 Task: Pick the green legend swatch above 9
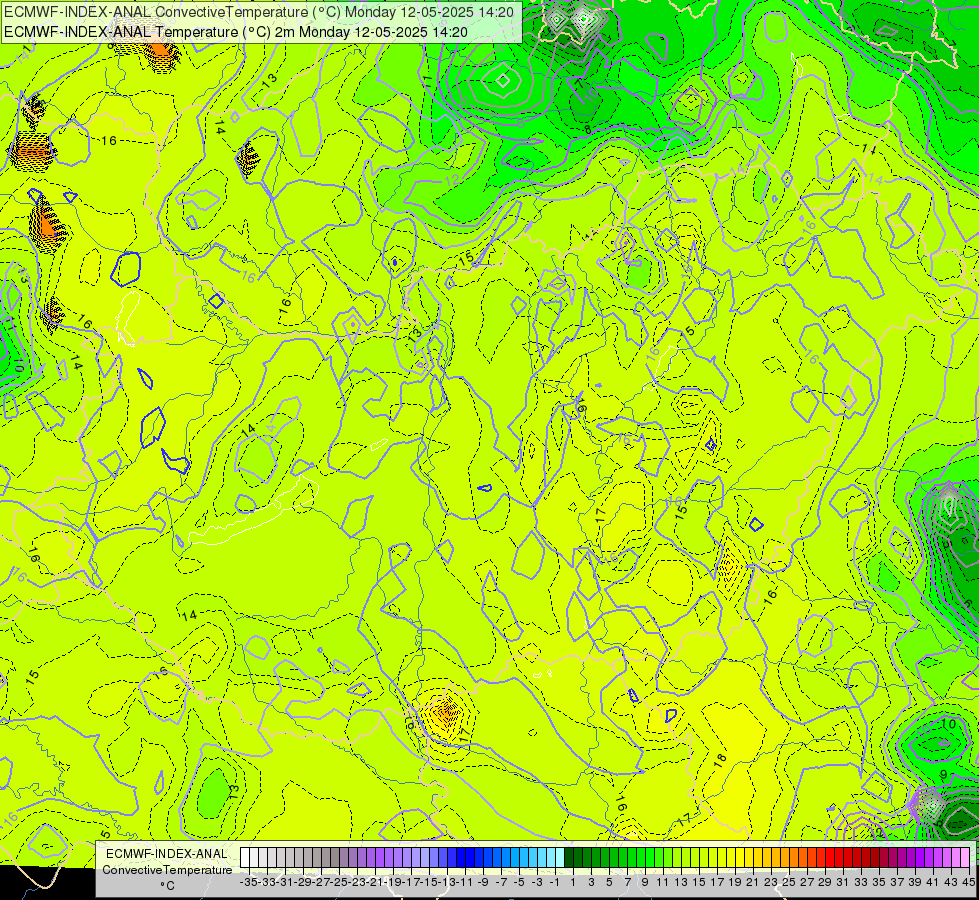641,857
